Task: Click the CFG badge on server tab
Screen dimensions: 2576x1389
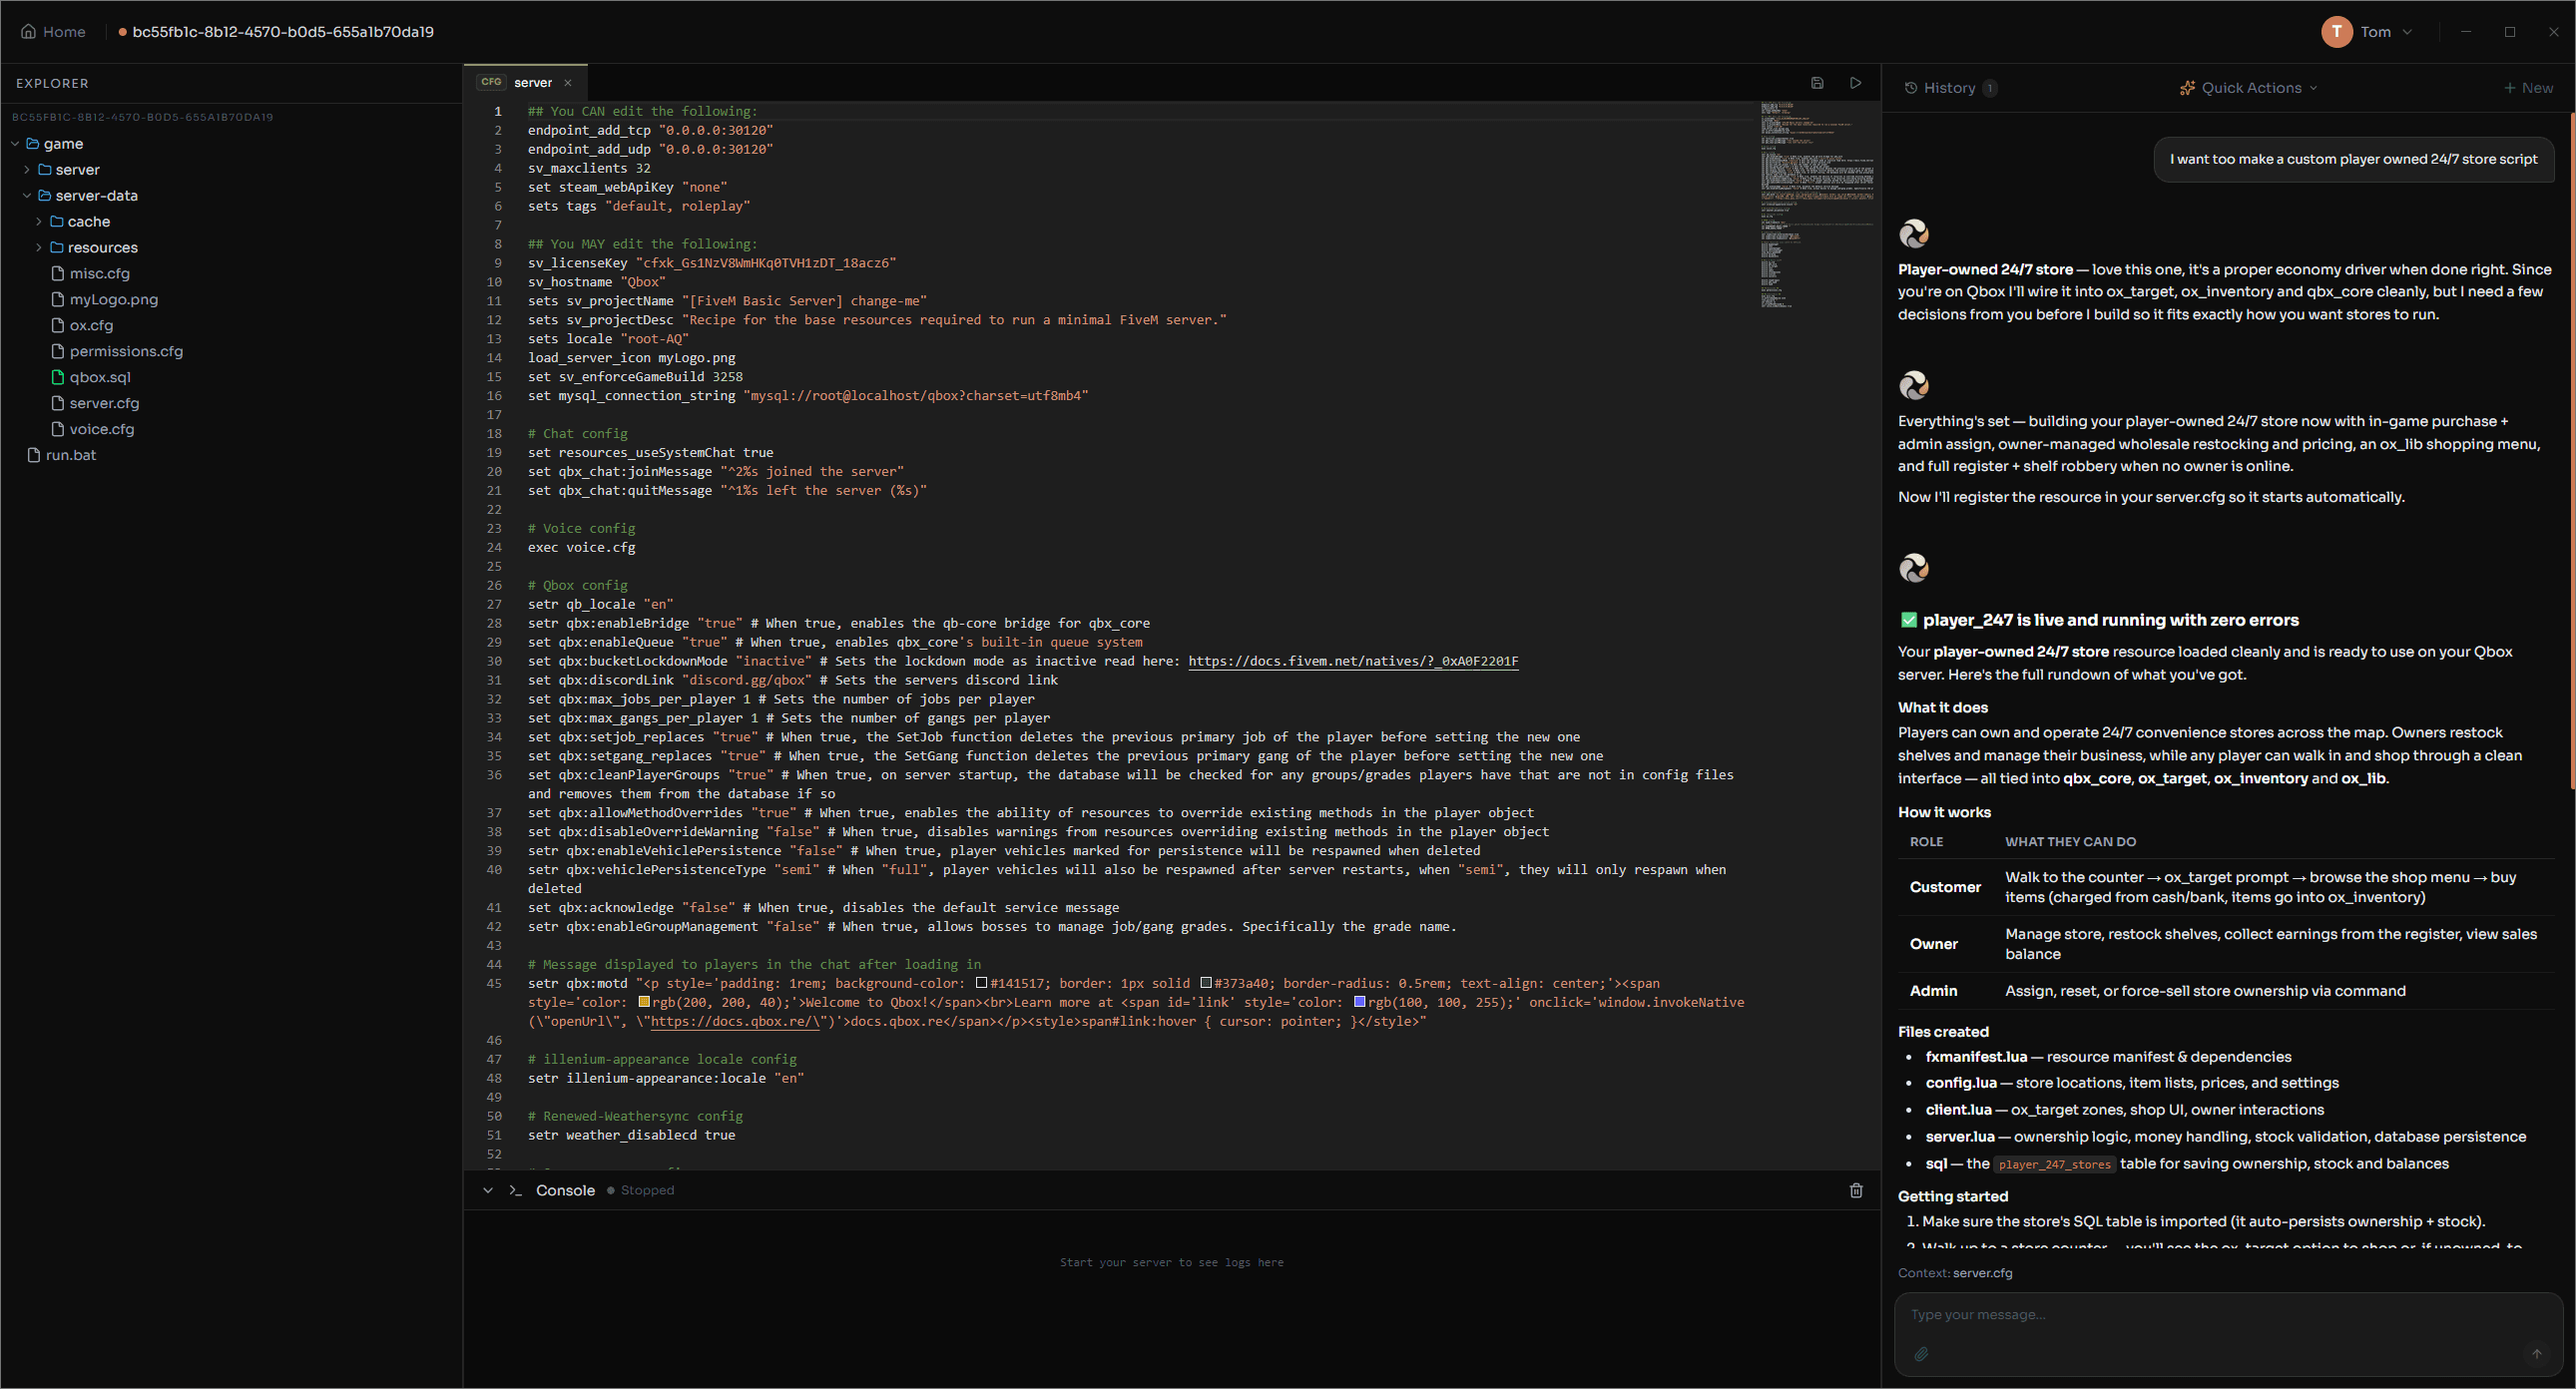Action: point(491,83)
